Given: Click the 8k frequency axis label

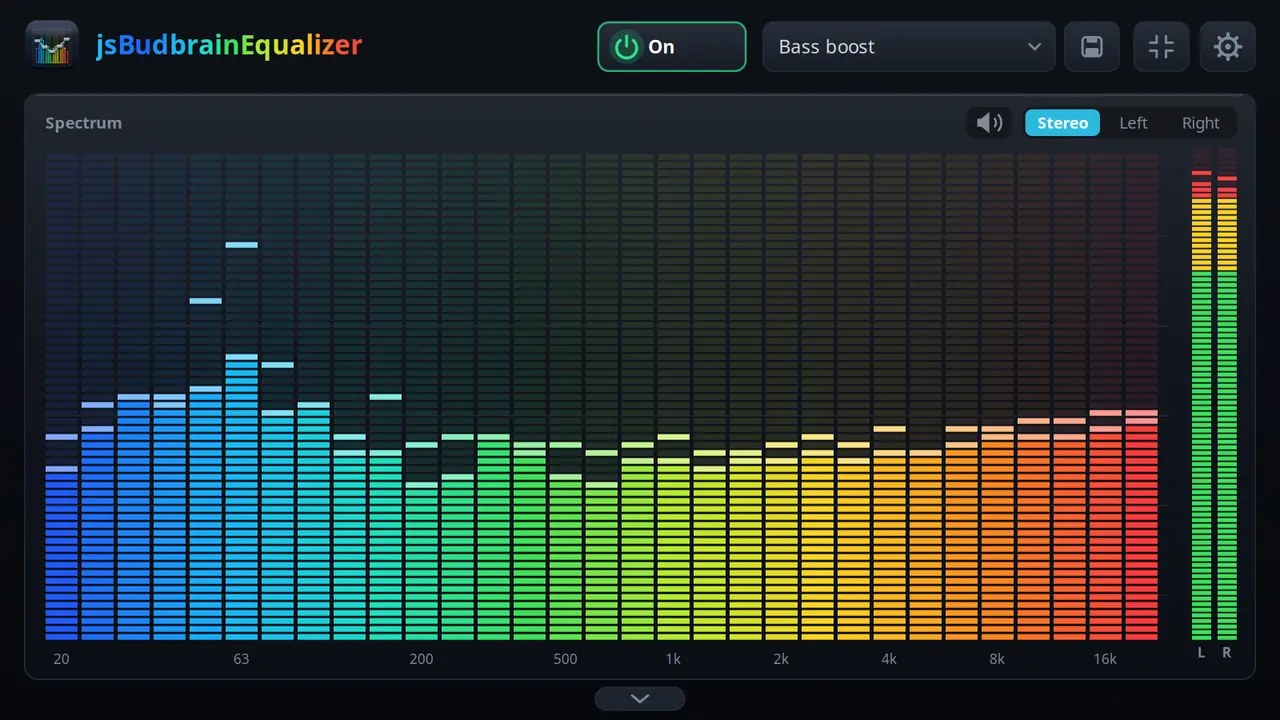Looking at the screenshot, I should point(997,659).
